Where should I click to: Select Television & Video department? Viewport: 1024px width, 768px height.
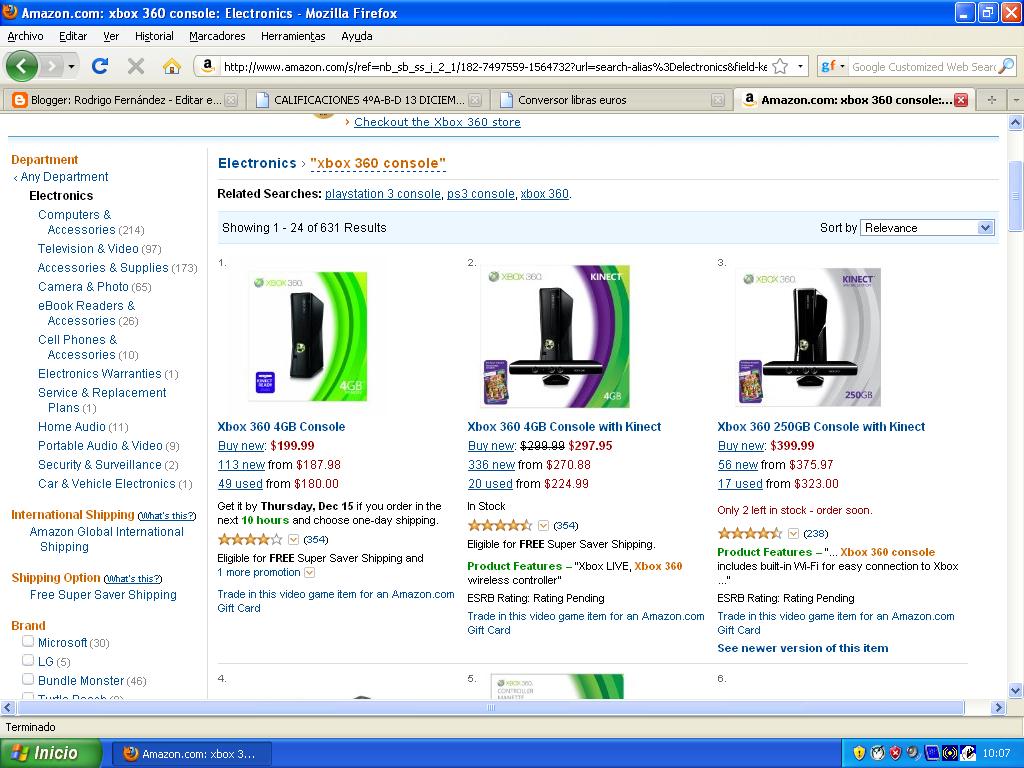[88, 249]
